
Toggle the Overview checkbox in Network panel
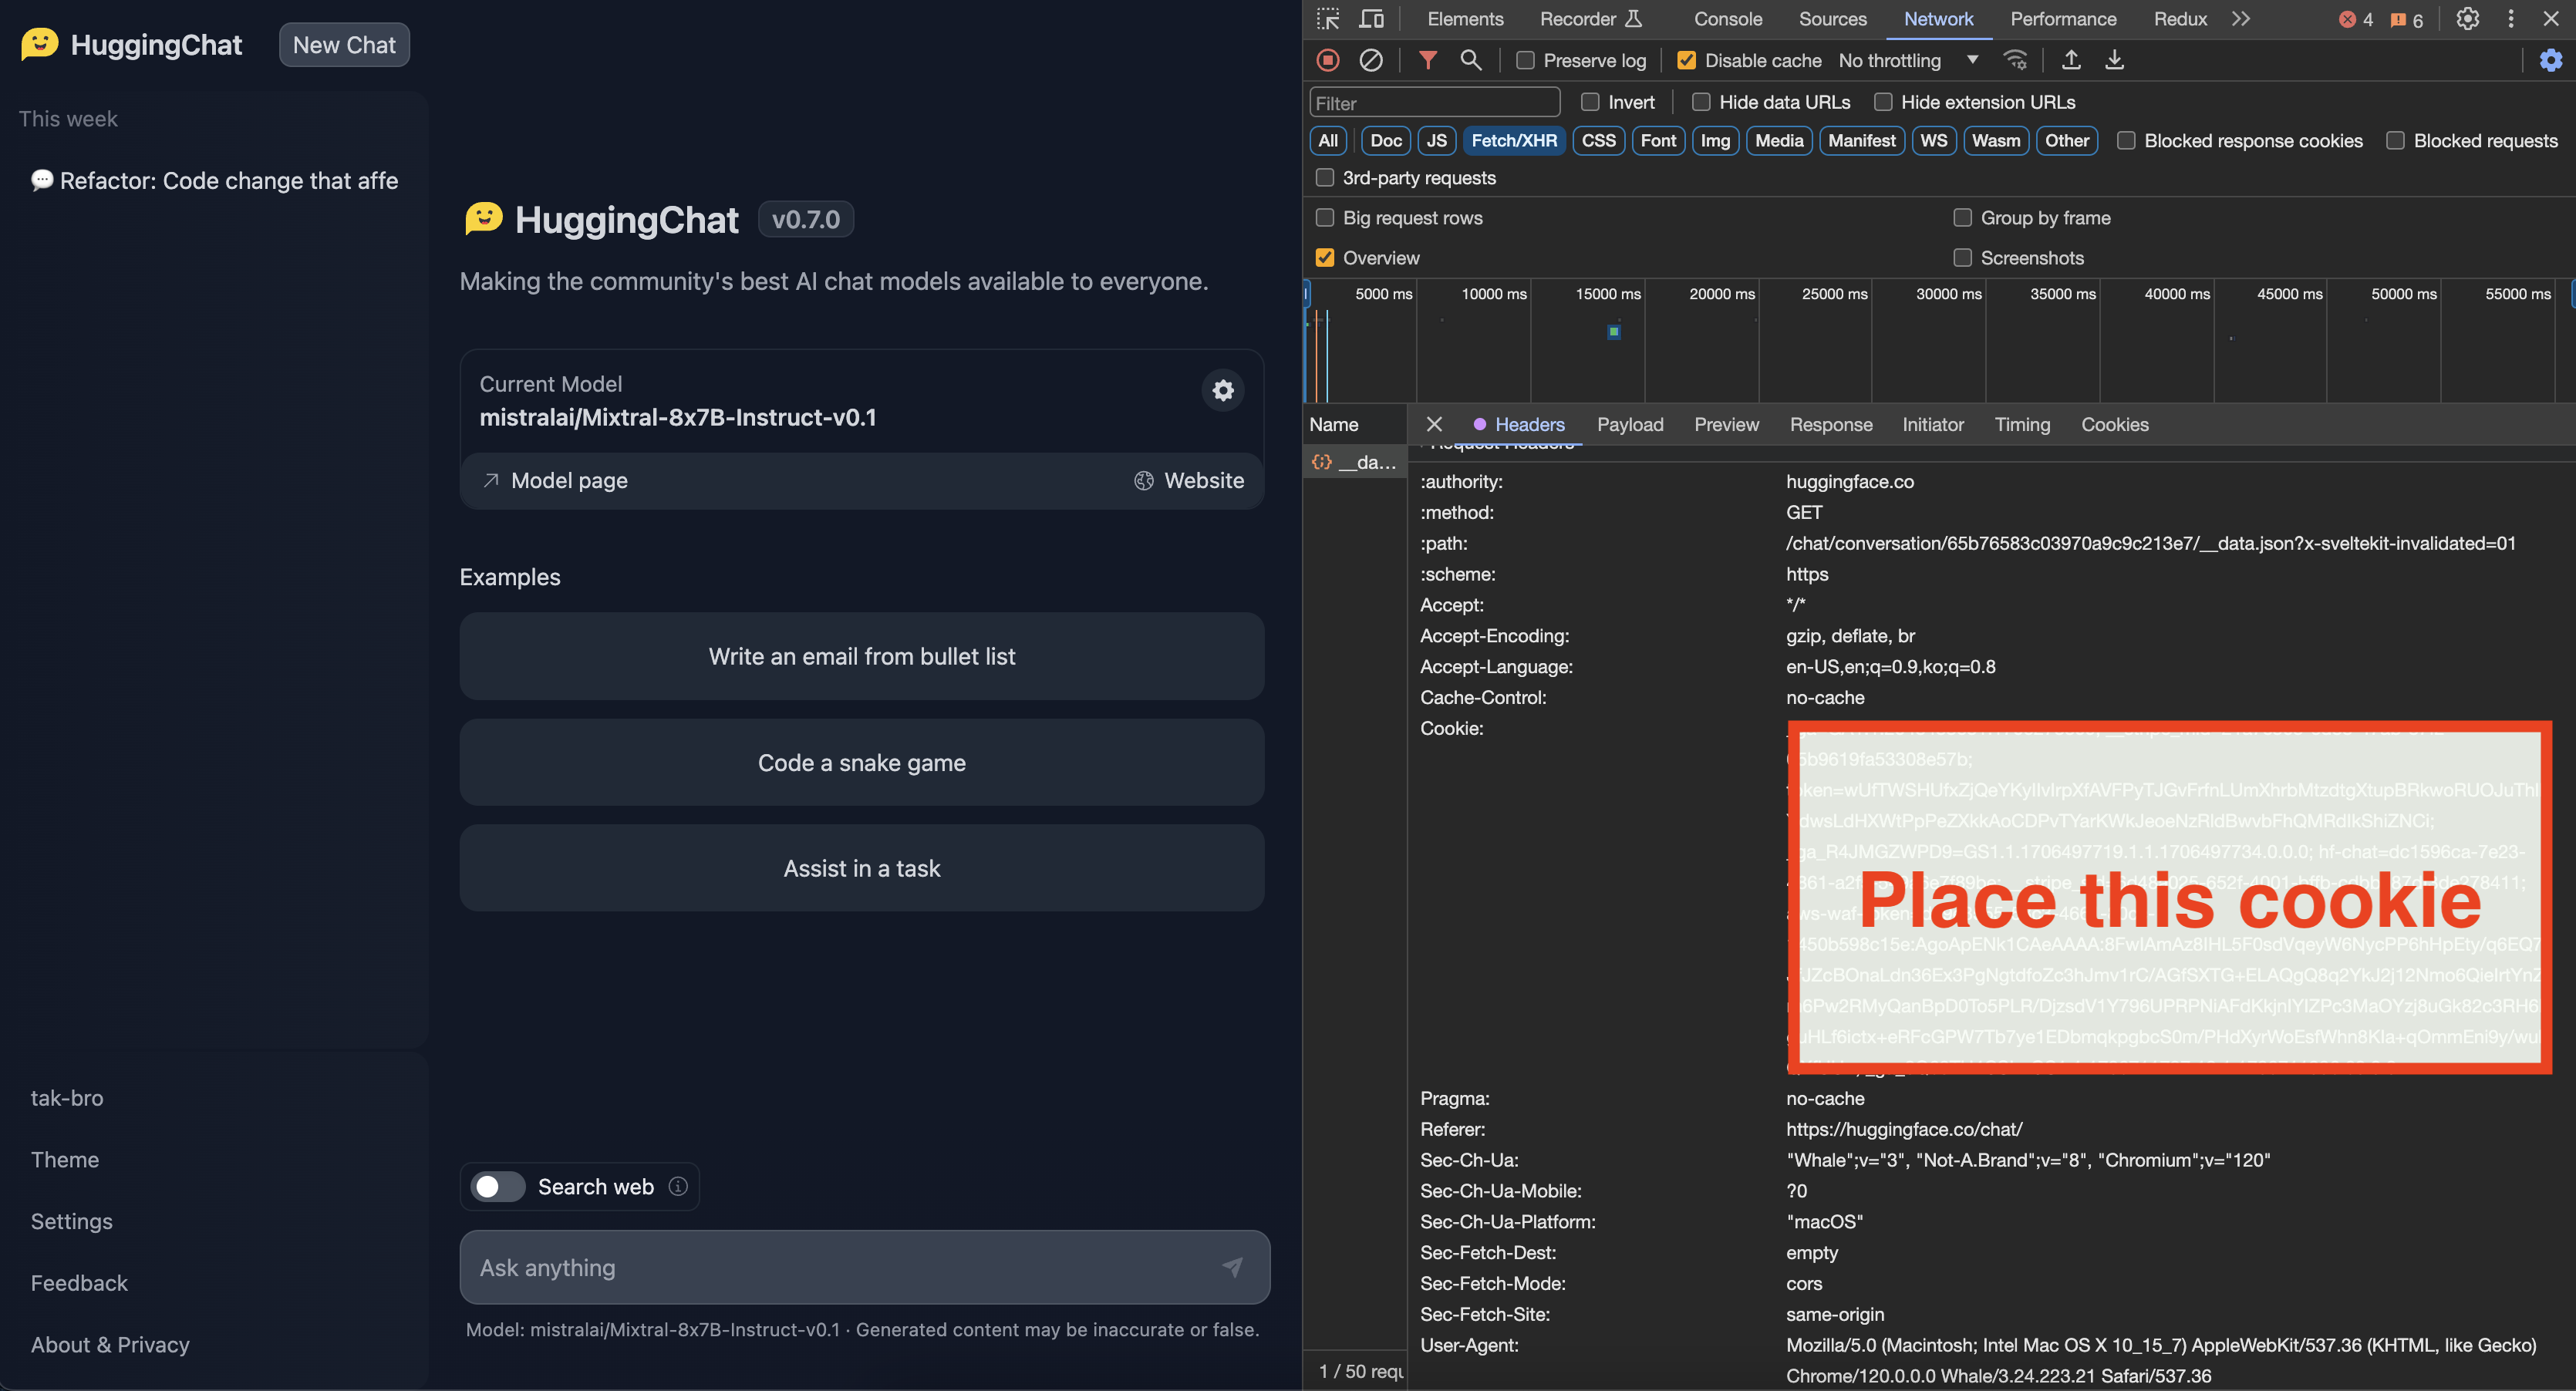pyautogui.click(x=1326, y=257)
